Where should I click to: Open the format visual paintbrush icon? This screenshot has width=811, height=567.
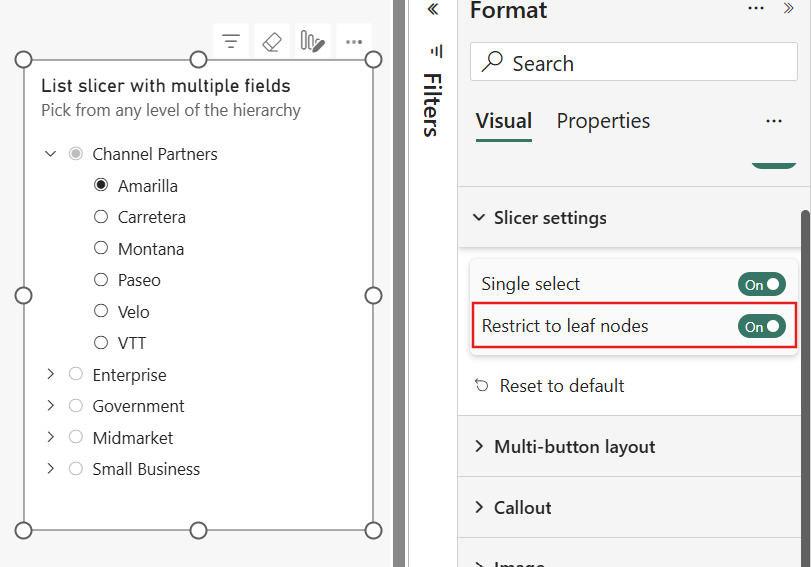coord(312,41)
